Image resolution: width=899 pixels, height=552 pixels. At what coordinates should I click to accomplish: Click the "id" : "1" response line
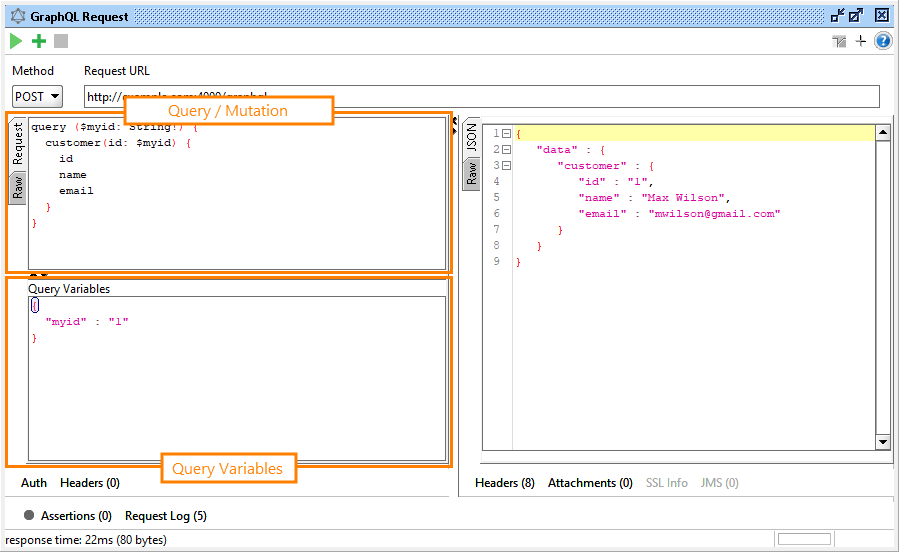coord(615,182)
